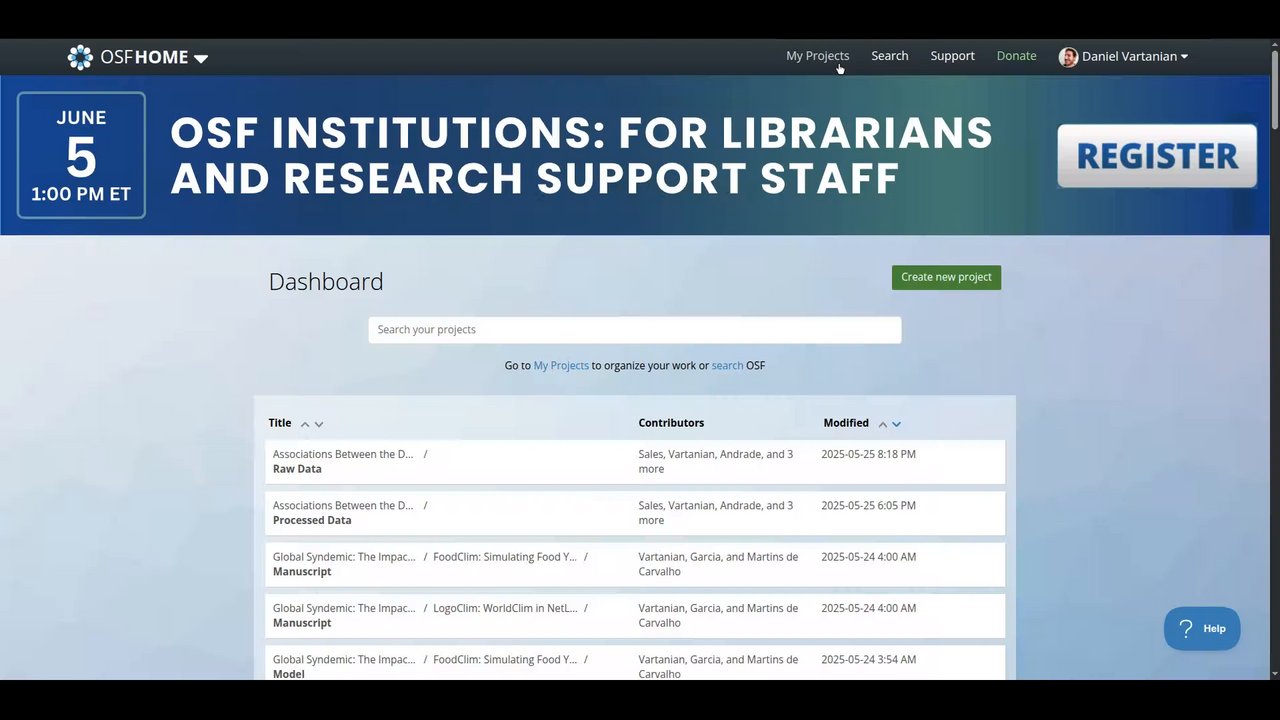Open the LogoClim Manuscript row
The height and width of the screenshot is (720, 1280).
pyautogui.click(x=635, y=616)
